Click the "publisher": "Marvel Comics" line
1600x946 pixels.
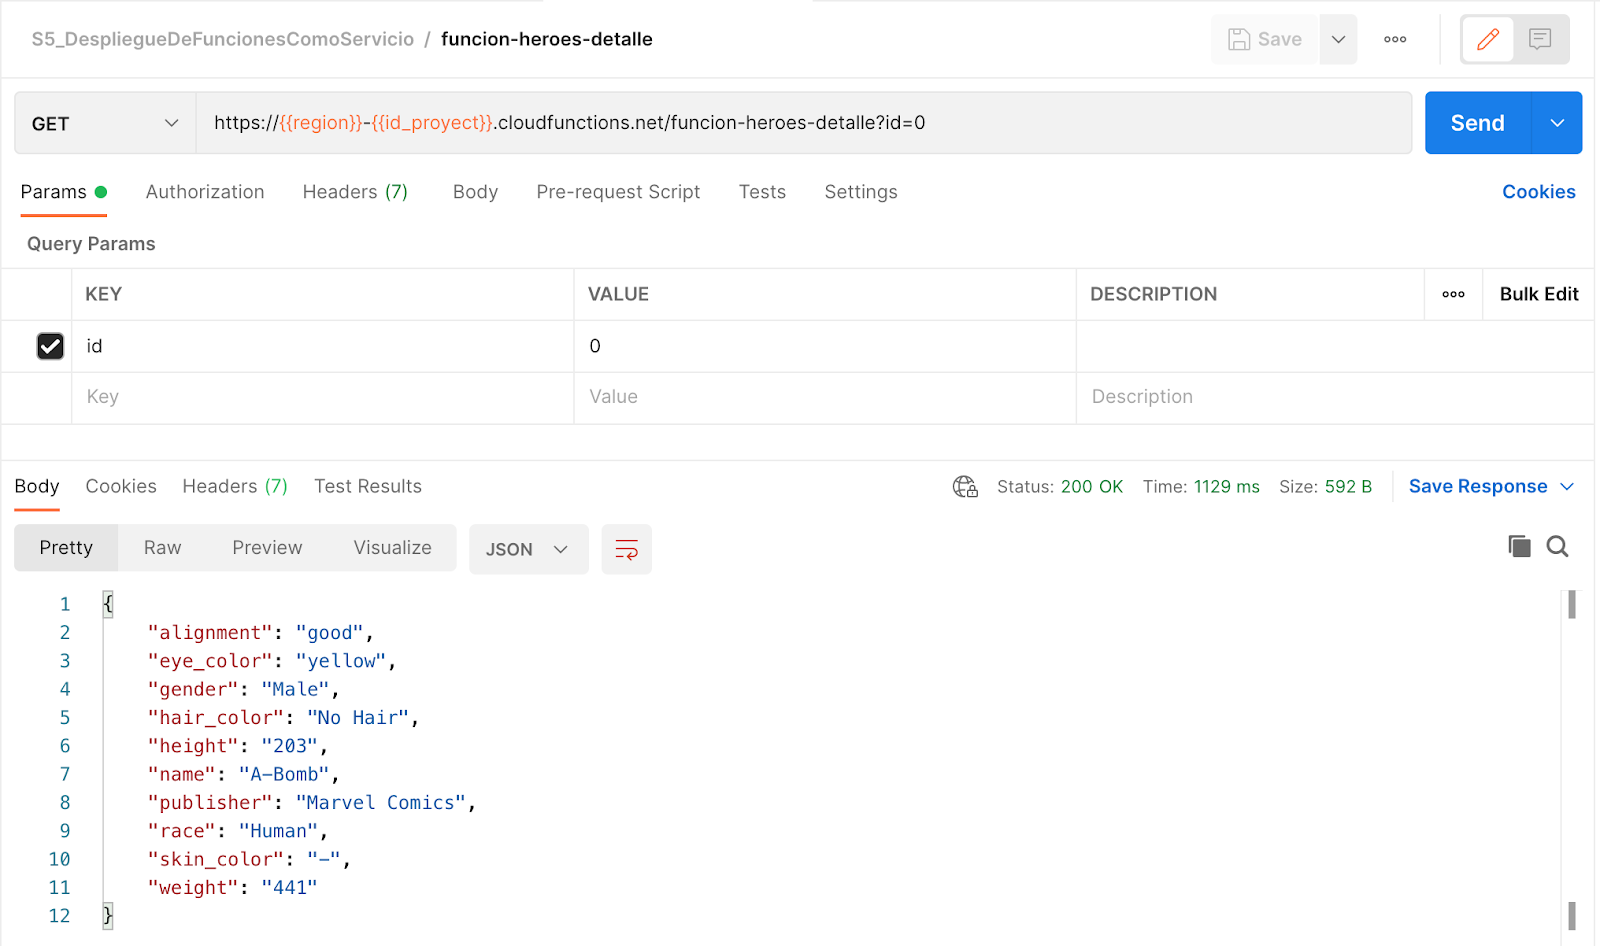[x=311, y=803]
